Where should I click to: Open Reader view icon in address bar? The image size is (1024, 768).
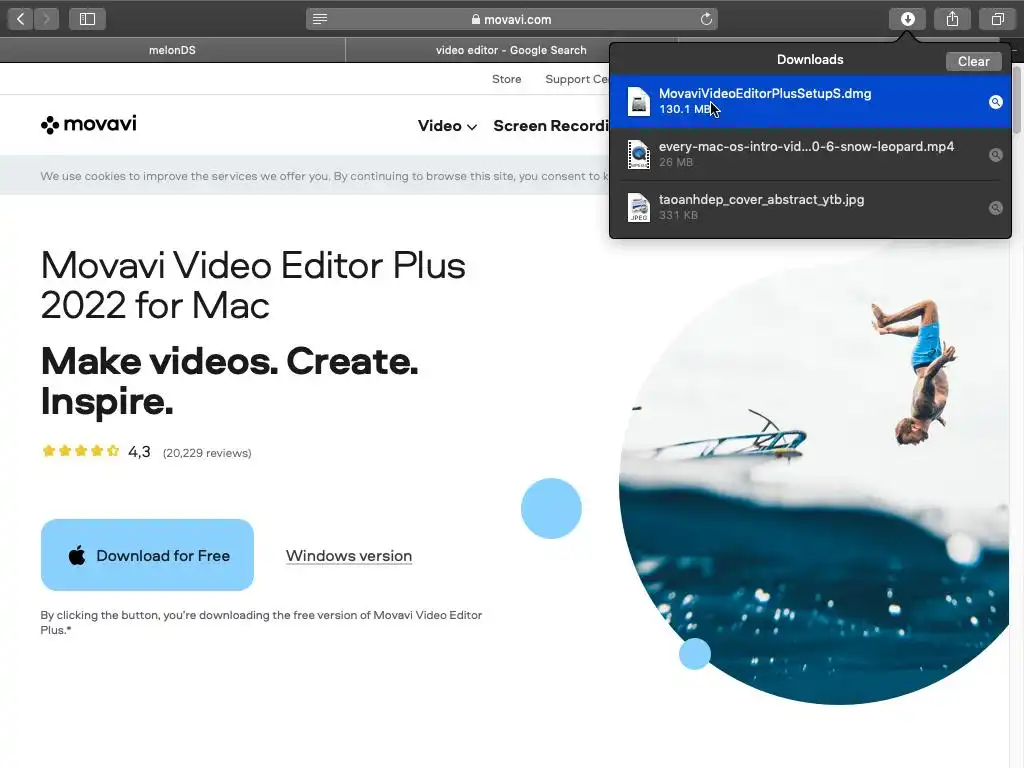[x=320, y=19]
